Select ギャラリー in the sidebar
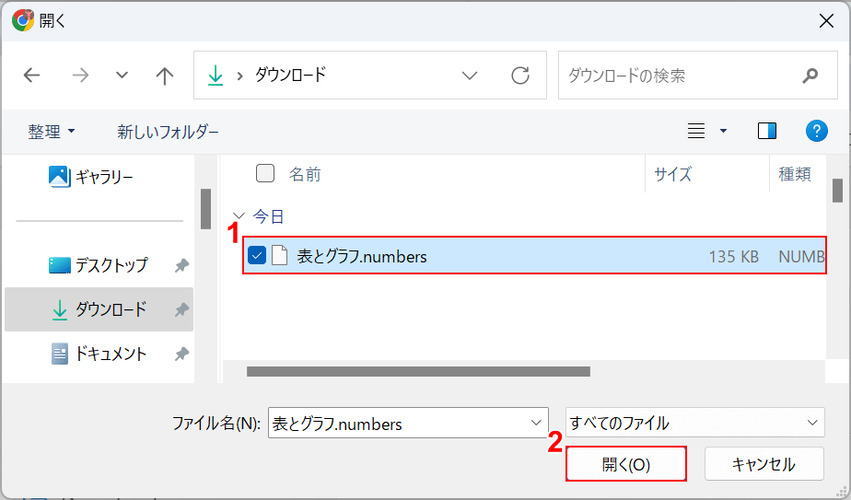The height and width of the screenshot is (500, 851). coord(91,177)
